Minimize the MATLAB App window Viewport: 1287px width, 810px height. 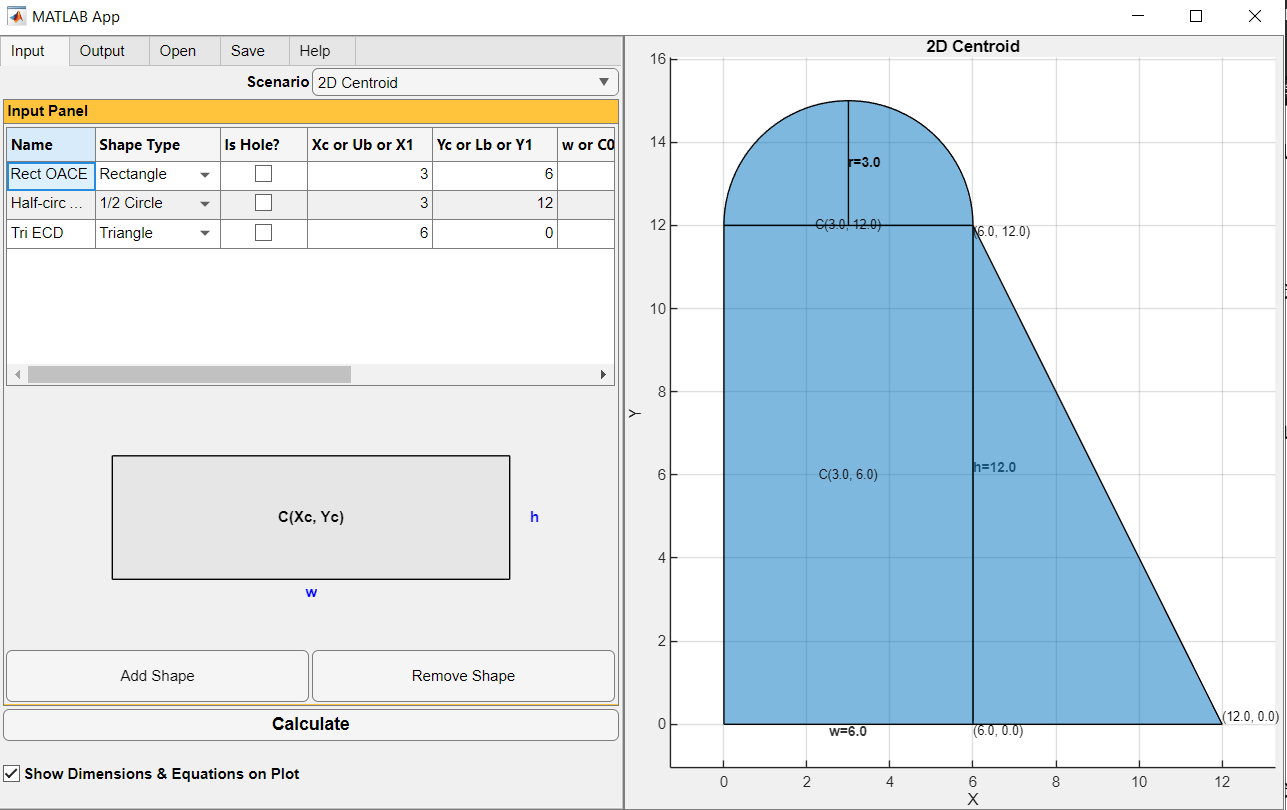(1138, 16)
